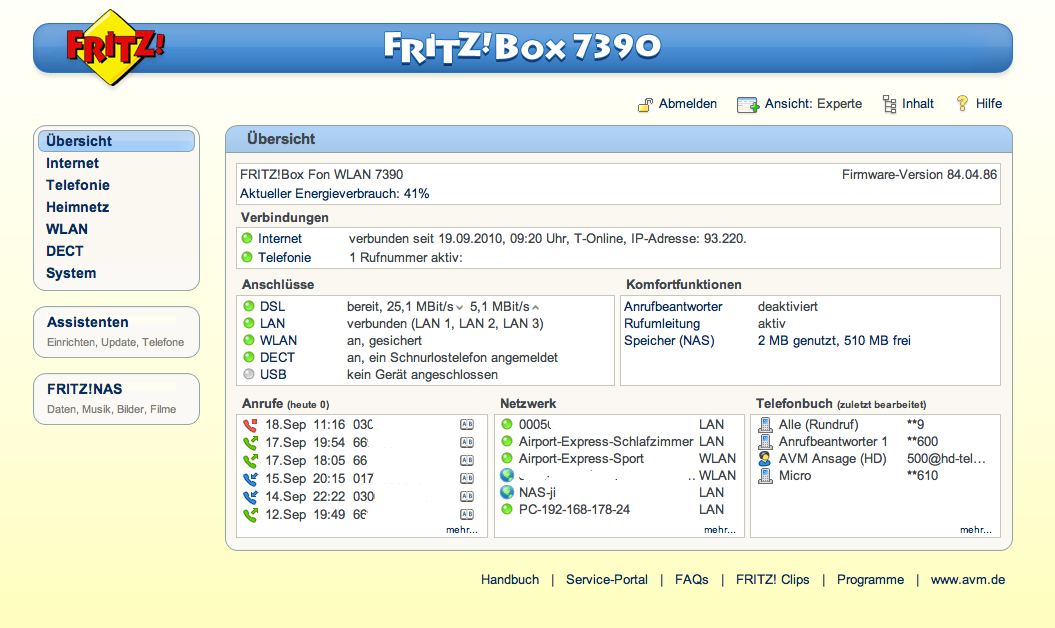Click the Hilfe question mark icon

tap(962, 103)
